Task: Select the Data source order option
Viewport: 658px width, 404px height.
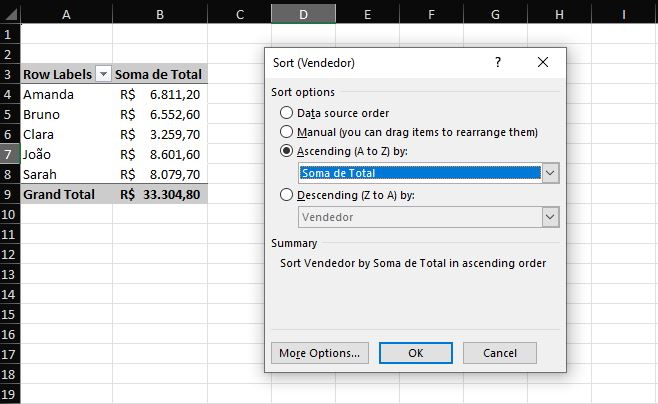Action: coord(288,113)
